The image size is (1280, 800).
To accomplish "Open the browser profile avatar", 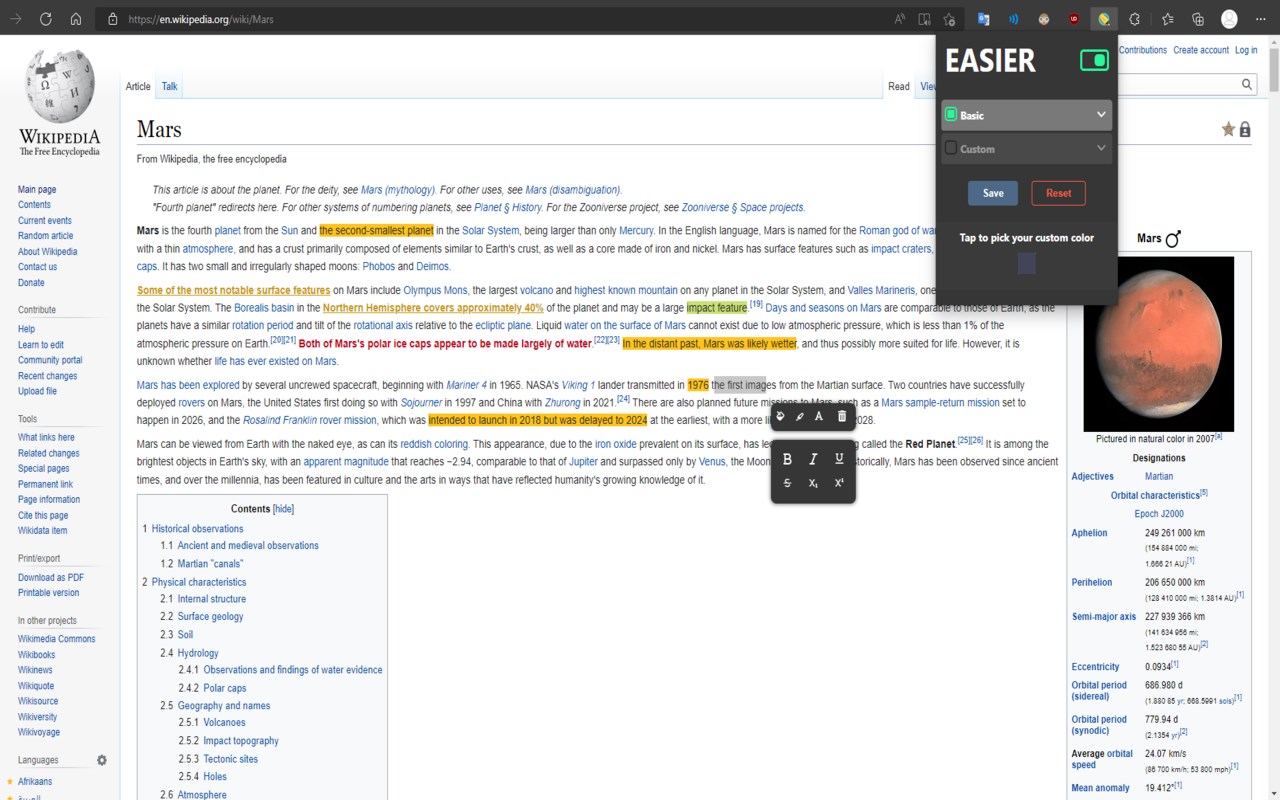I will coord(1229,19).
